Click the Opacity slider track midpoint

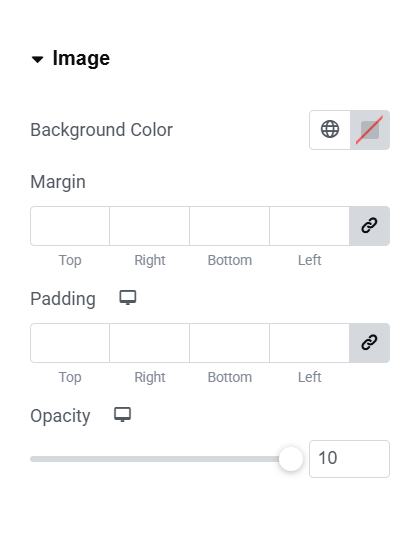(166, 459)
